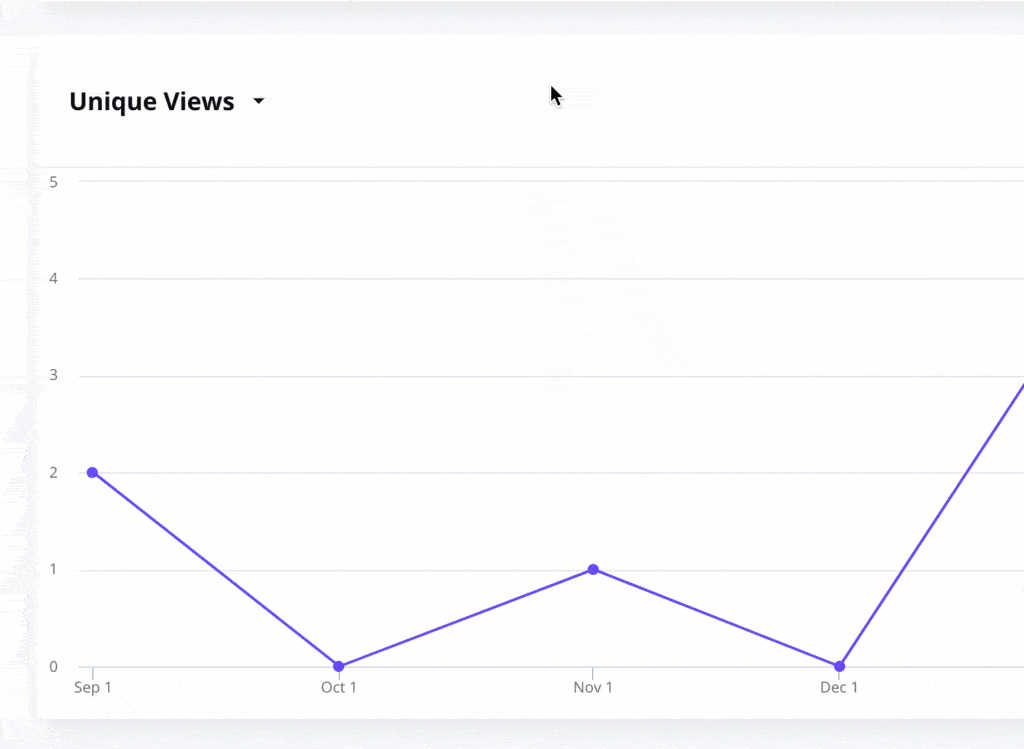1024x749 pixels.
Task: Click the line segment between Sep 1 and Oct 1
Action: click(215, 569)
